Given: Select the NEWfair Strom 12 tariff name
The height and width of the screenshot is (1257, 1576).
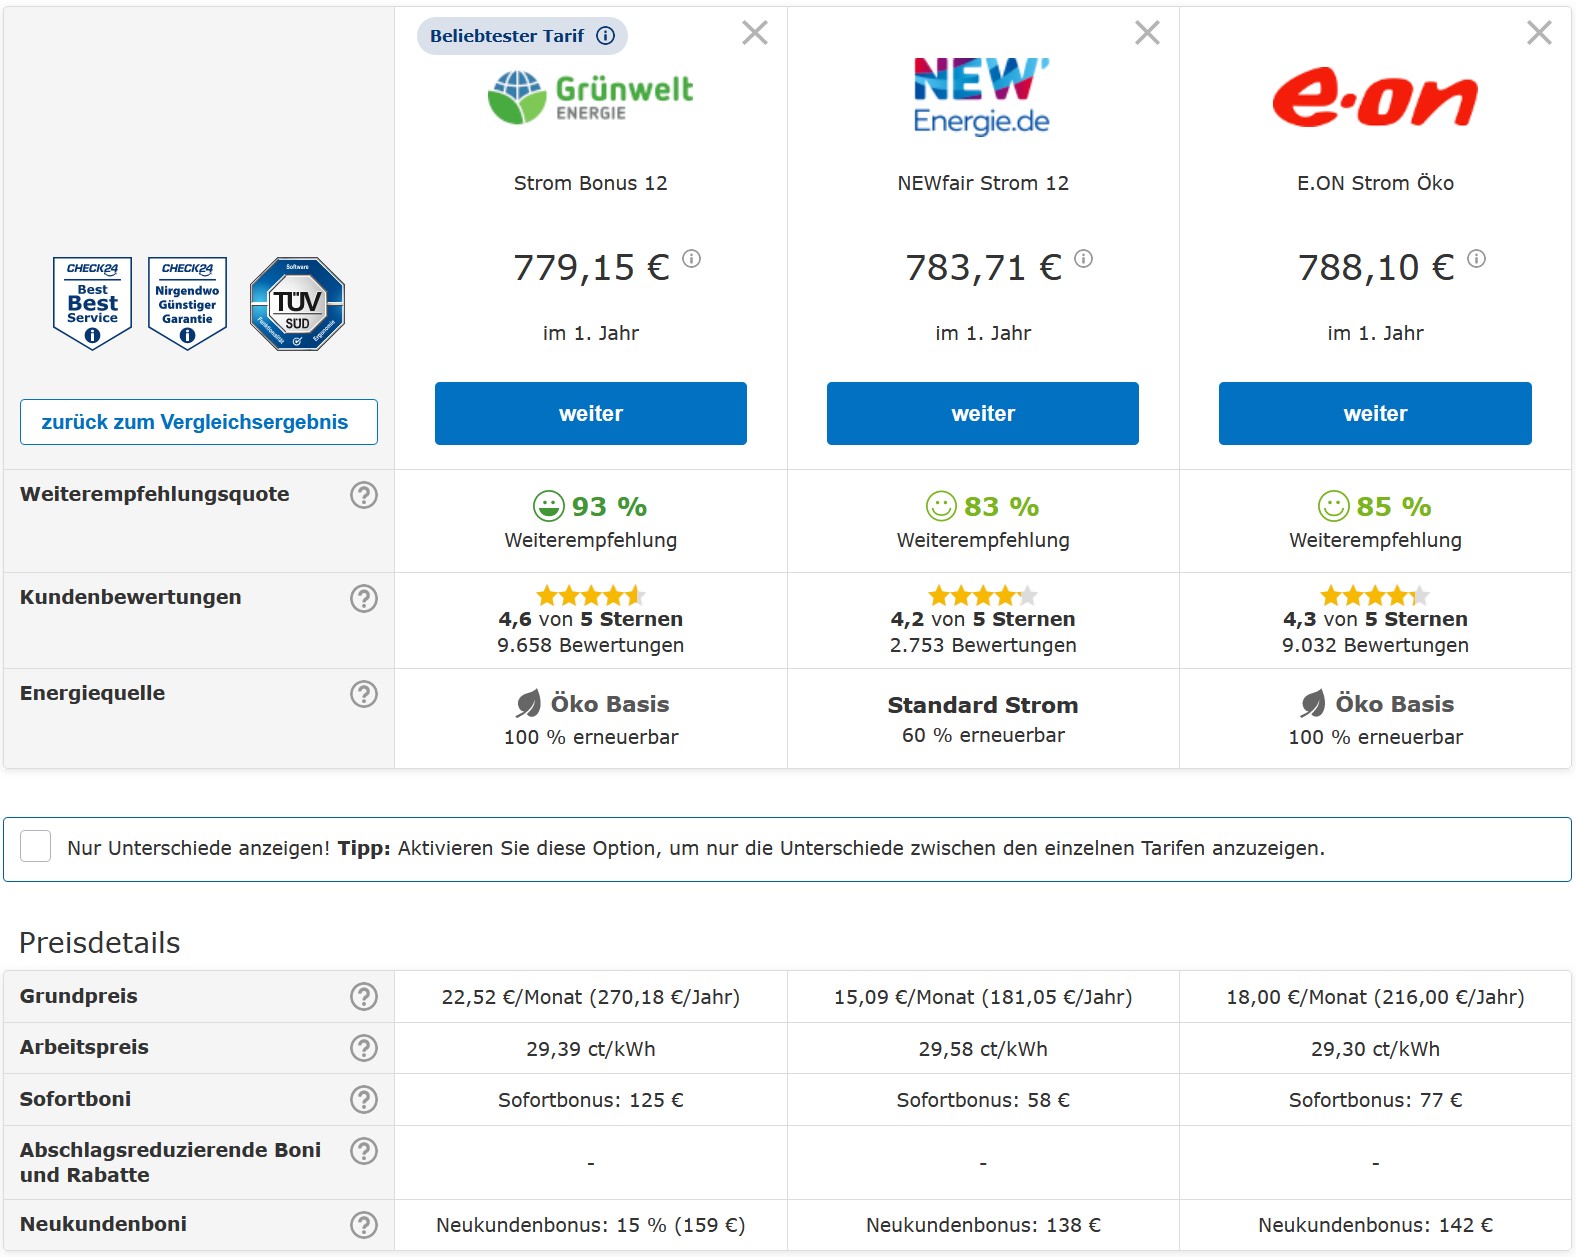Looking at the screenshot, I should (x=983, y=183).
